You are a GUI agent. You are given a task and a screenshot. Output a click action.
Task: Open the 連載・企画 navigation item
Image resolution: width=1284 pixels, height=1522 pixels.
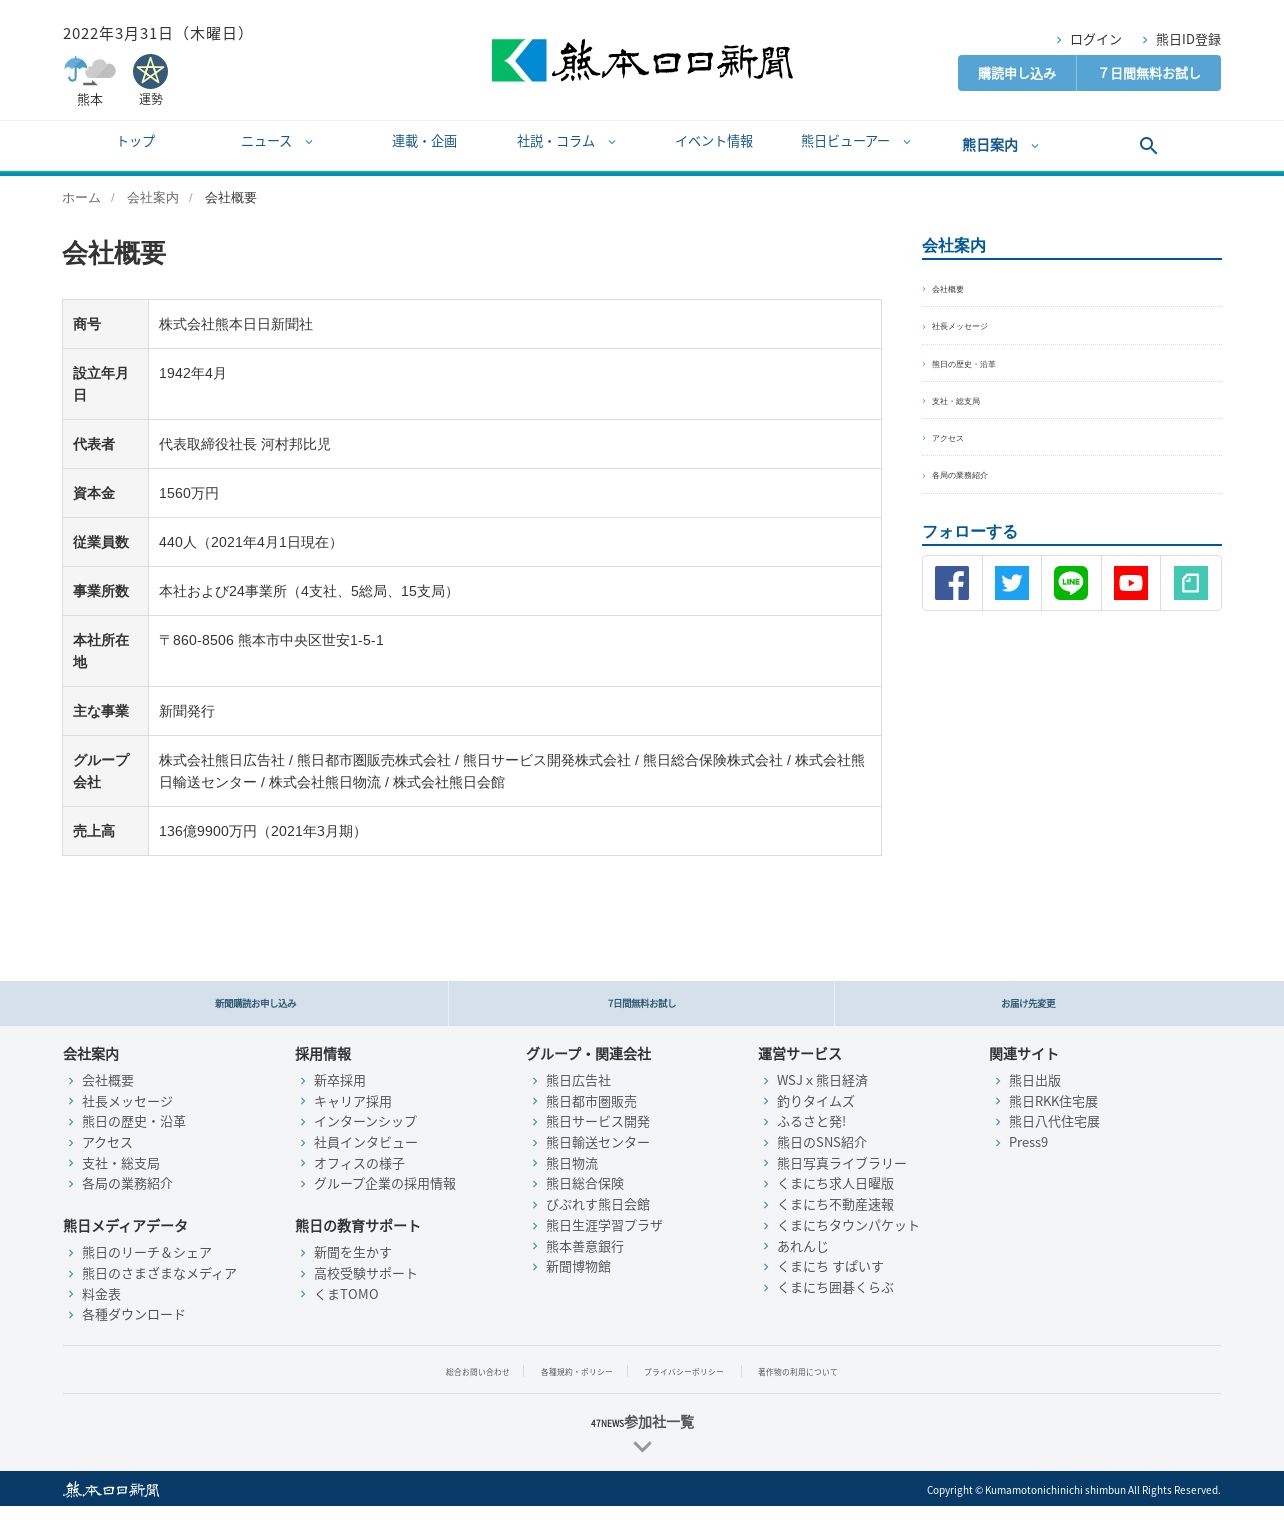pos(424,142)
